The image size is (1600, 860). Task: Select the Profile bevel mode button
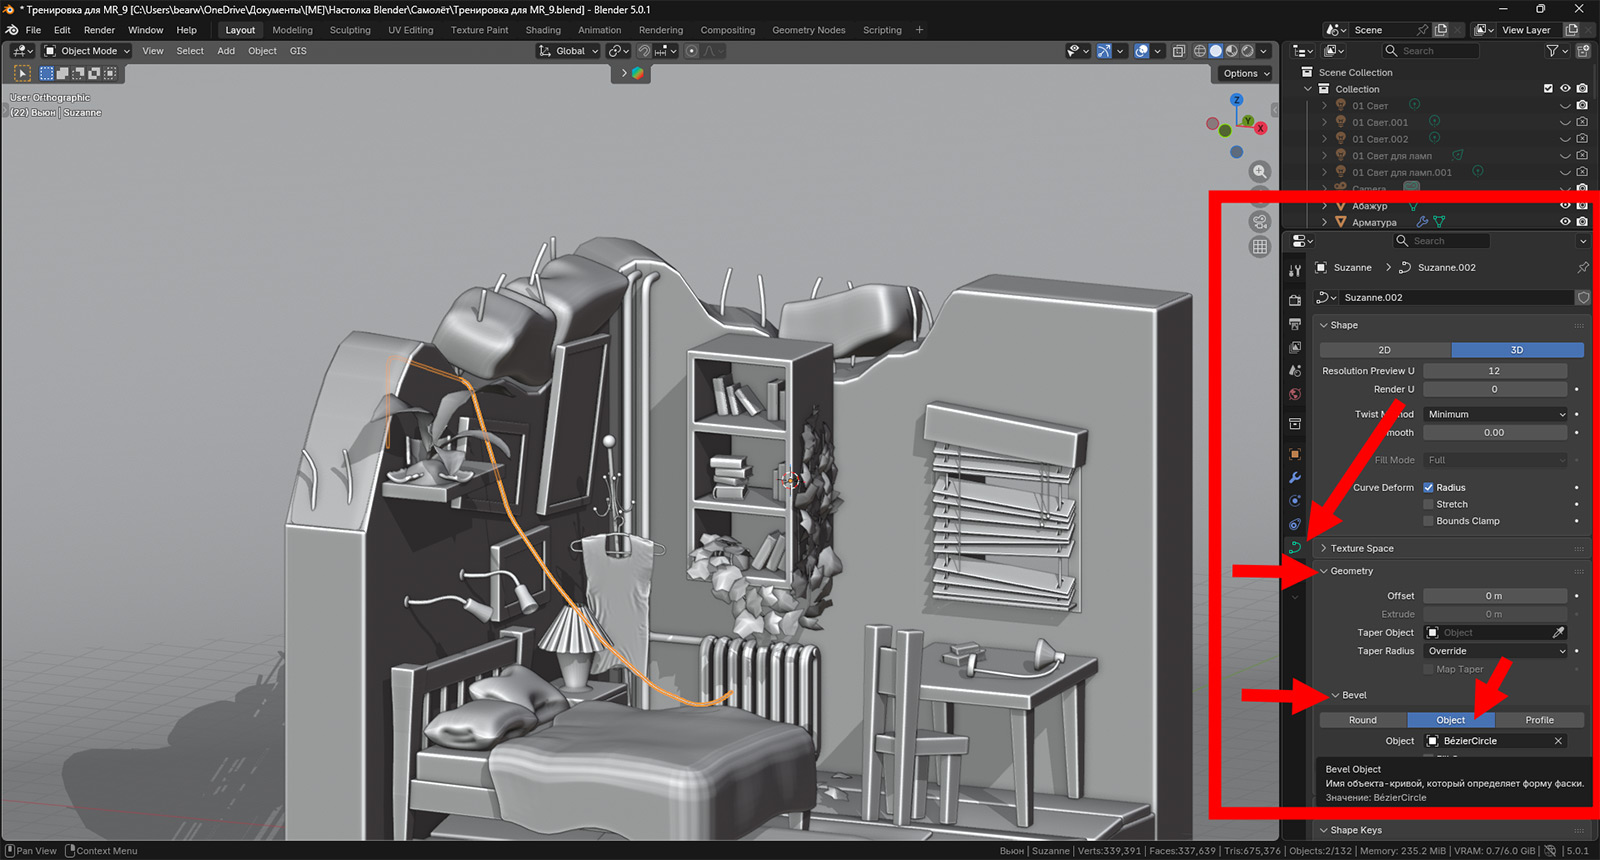click(1539, 720)
